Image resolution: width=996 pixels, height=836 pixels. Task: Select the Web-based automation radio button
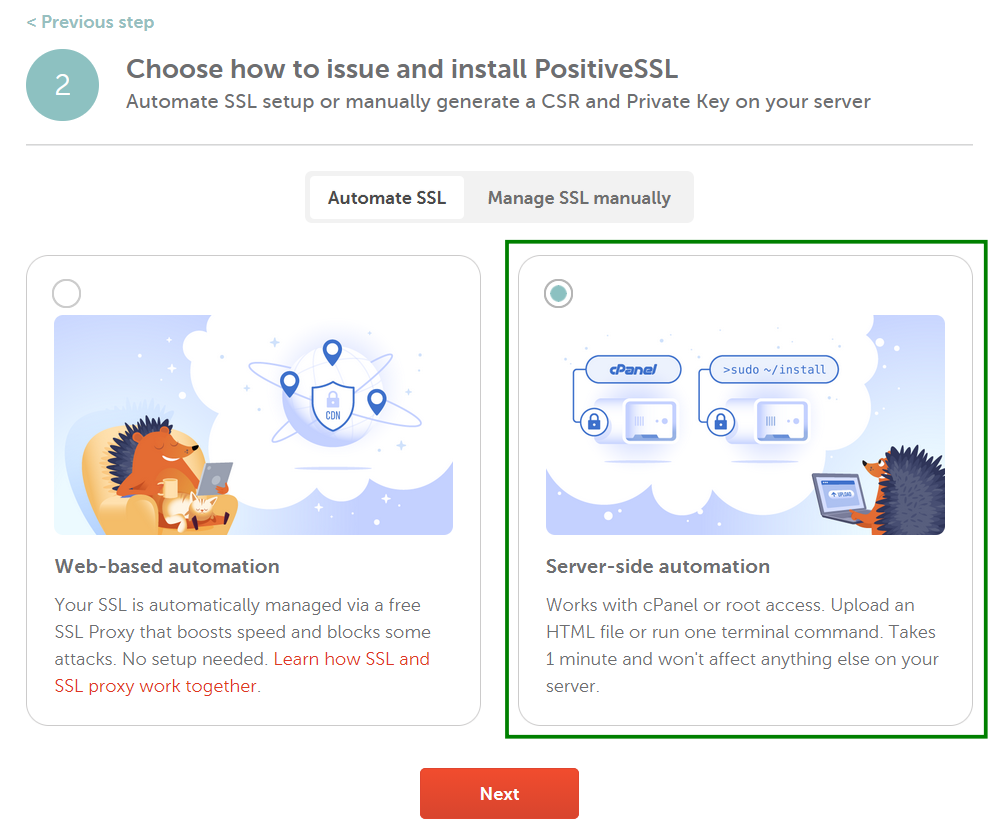(66, 293)
